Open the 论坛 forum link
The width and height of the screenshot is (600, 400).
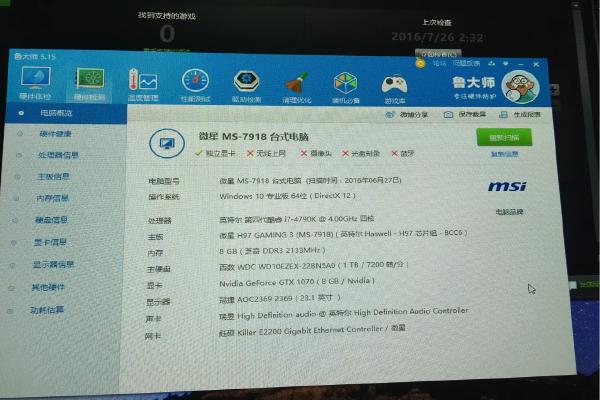tap(440, 64)
